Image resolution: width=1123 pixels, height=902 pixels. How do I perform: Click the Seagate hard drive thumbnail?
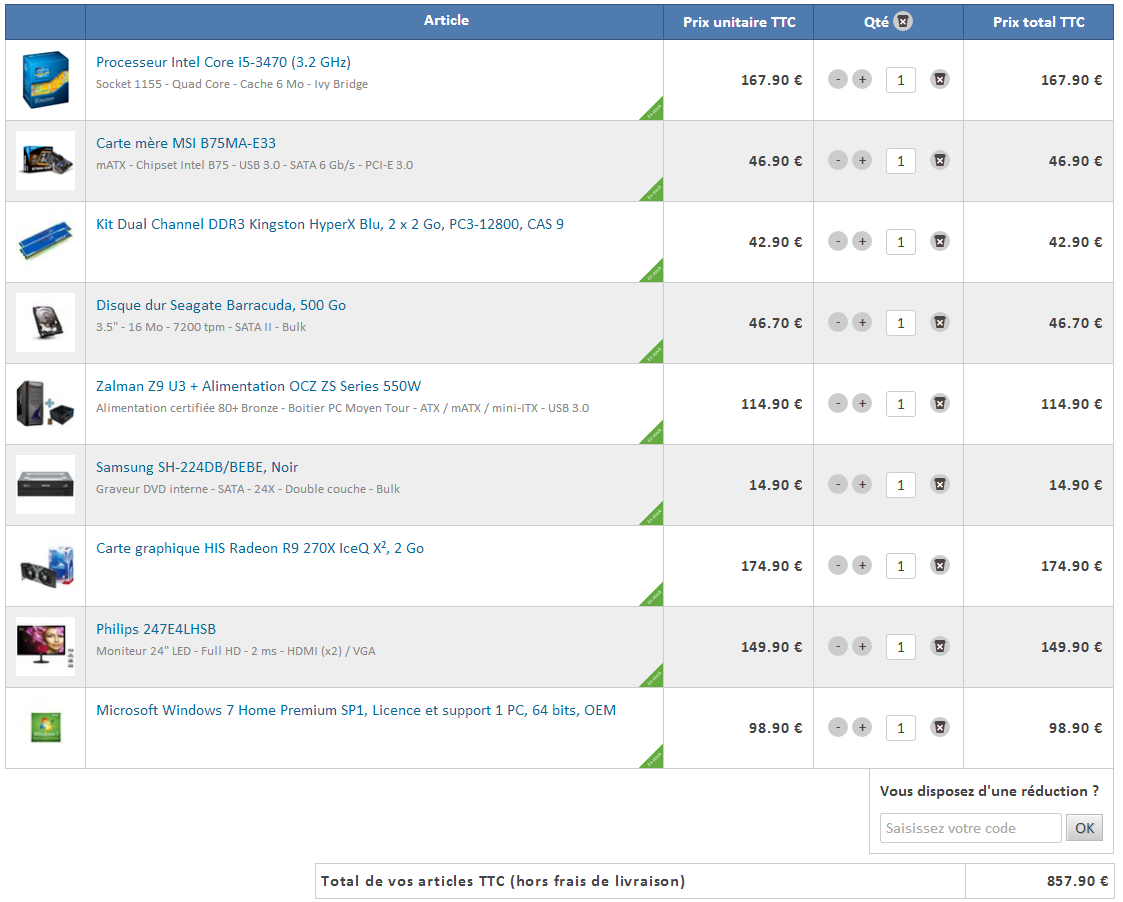coord(45,322)
